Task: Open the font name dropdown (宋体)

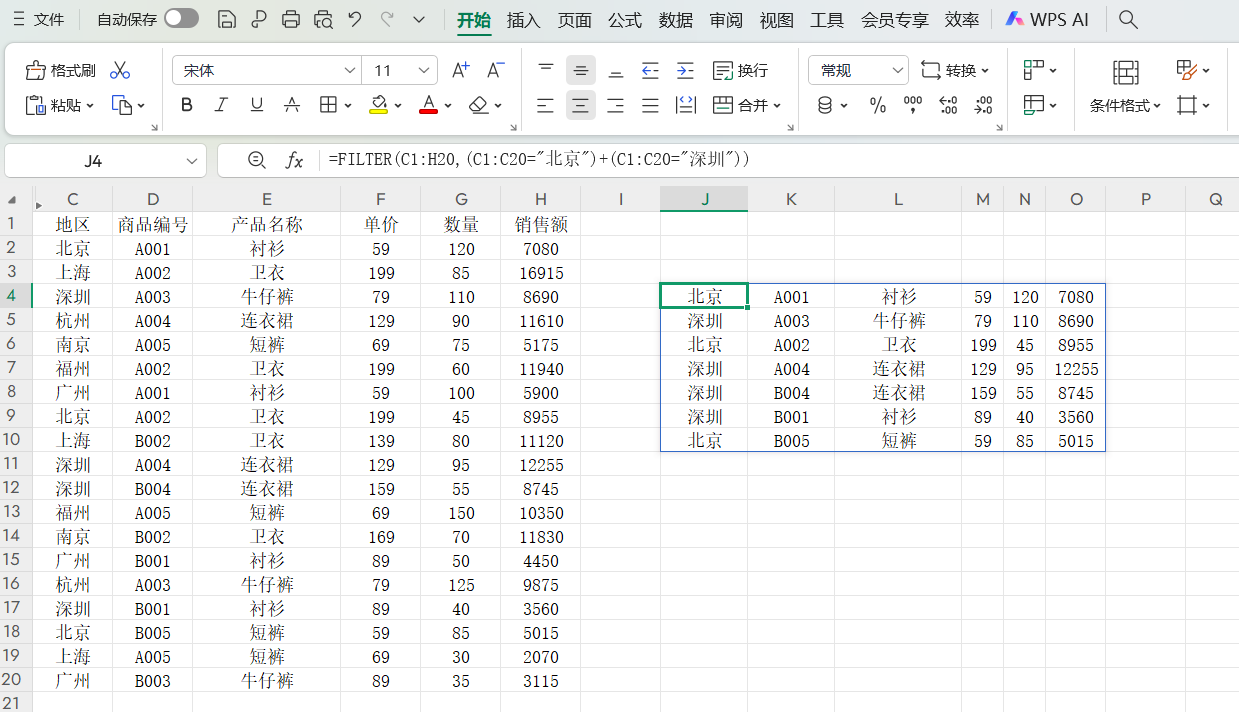Action: point(350,70)
